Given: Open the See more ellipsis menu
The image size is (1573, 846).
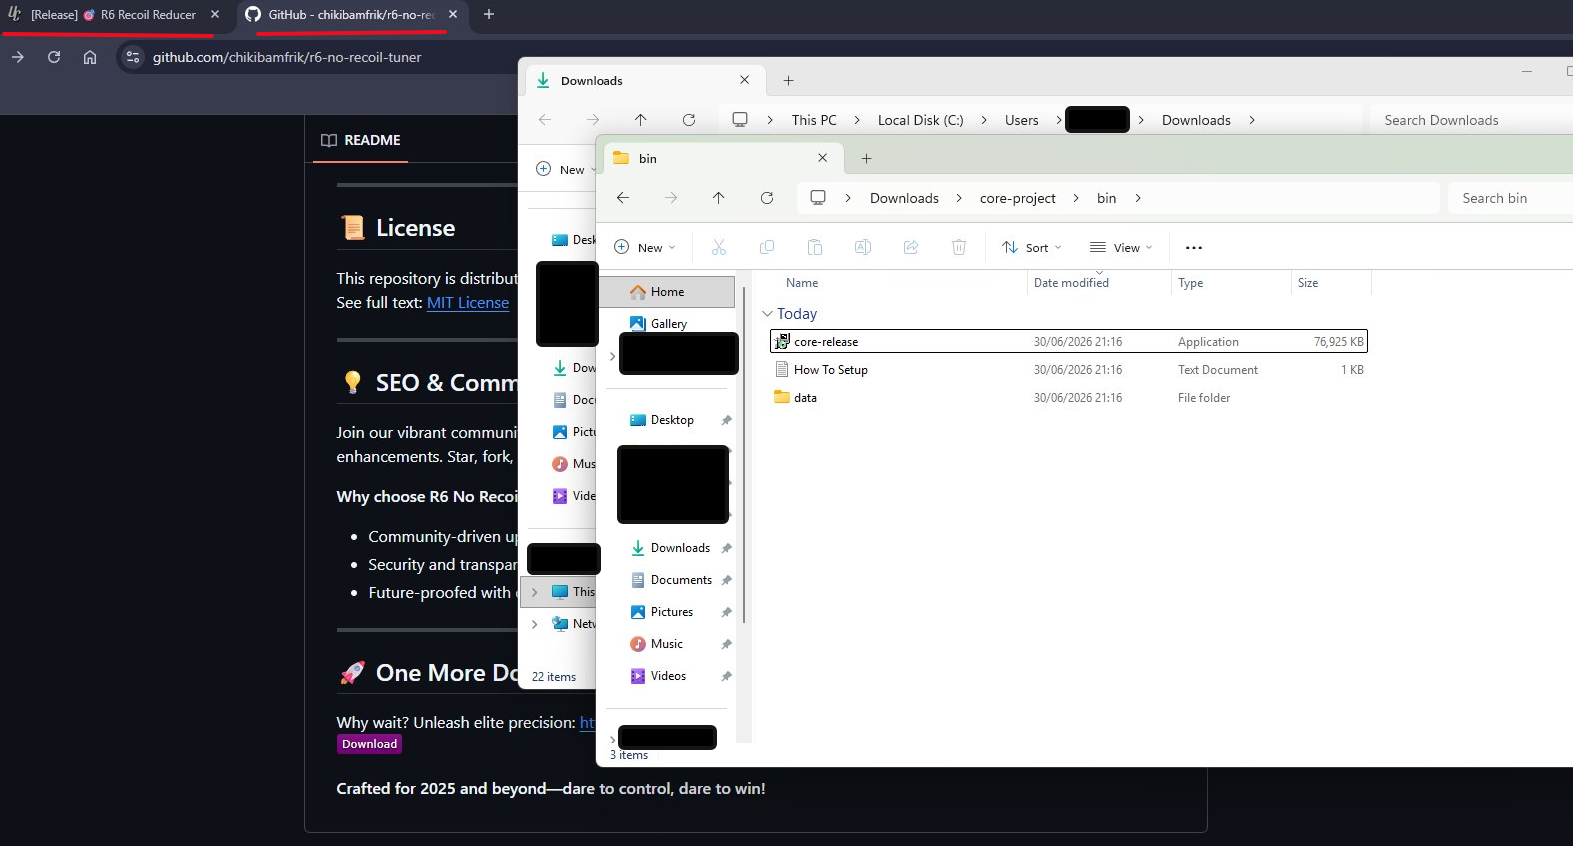Looking at the screenshot, I should tap(1194, 247).
